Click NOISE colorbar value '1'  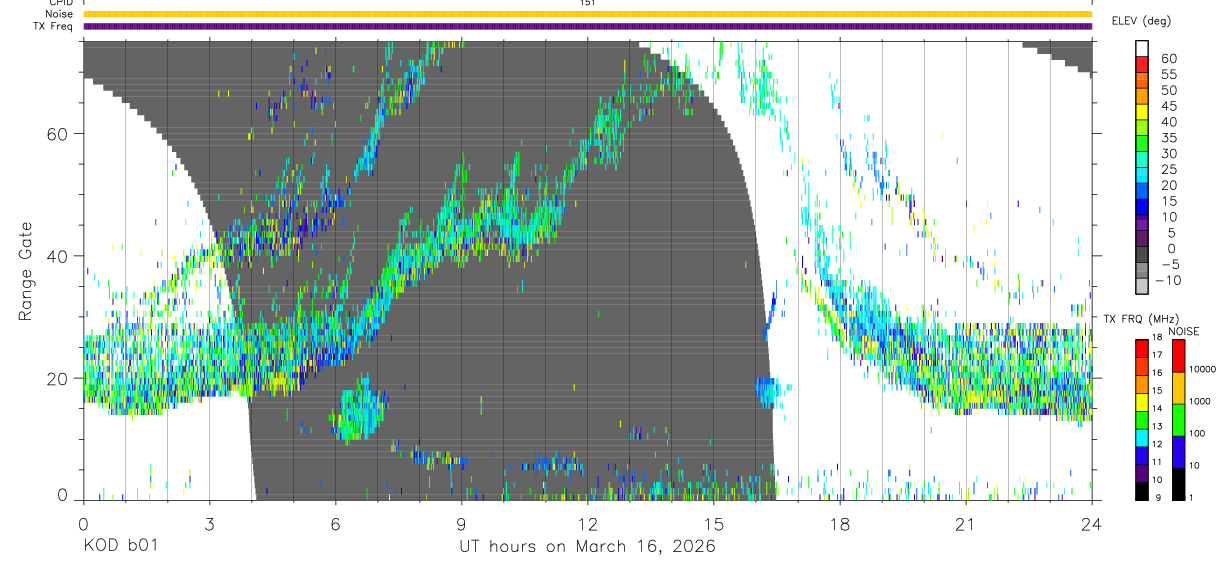[1192, 497]
